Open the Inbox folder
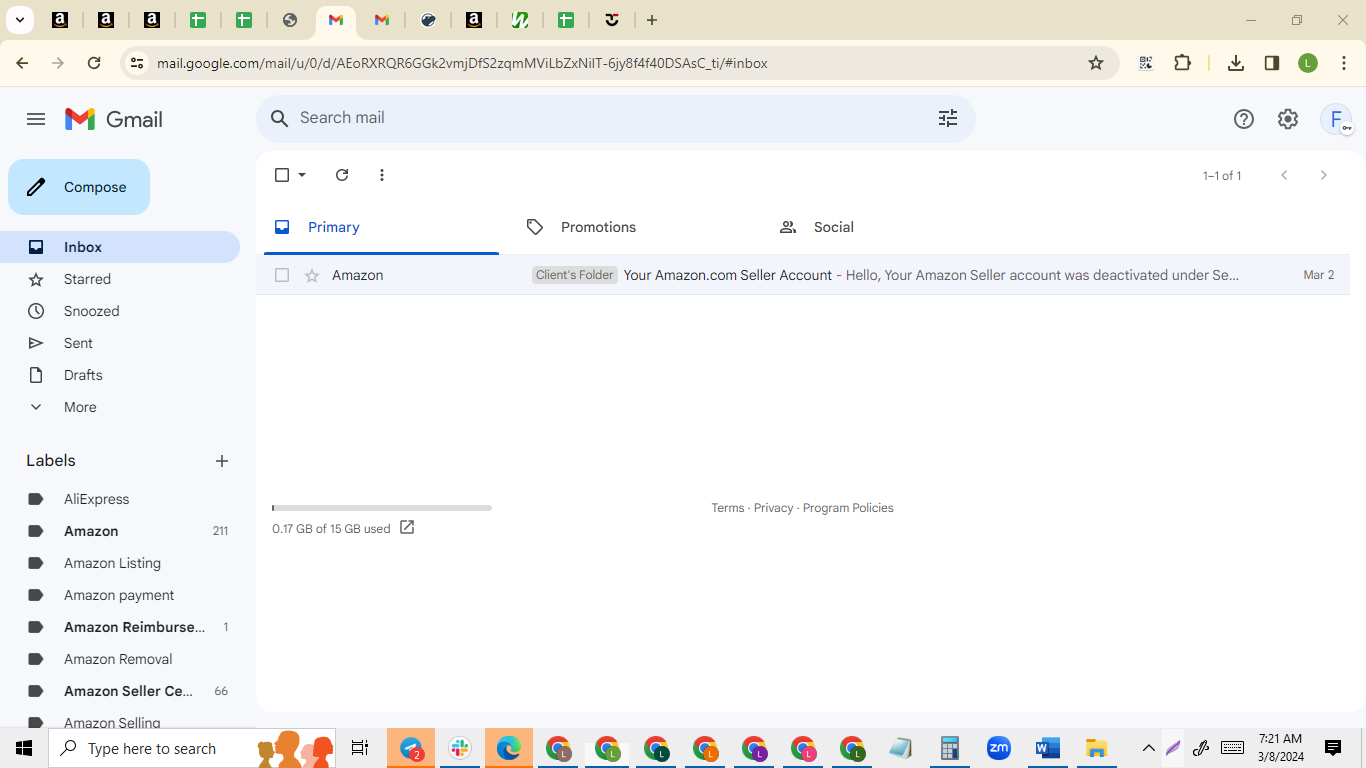The height and width of the screenshot is (768, 1366). coord(120,247)
